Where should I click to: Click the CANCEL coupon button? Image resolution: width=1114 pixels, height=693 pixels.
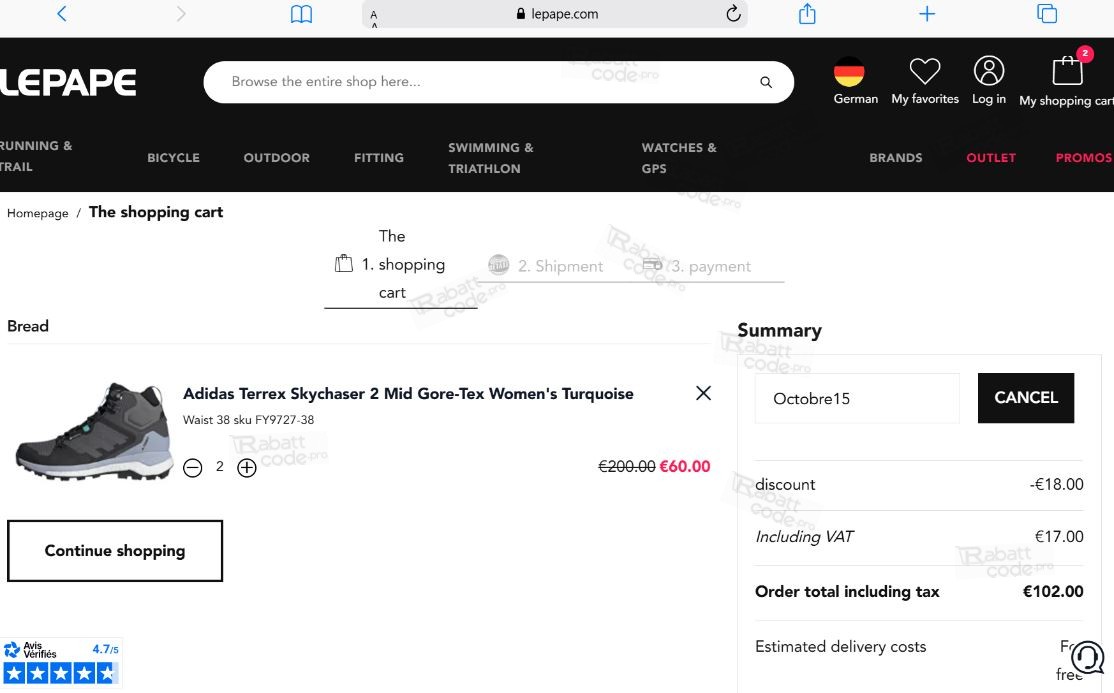point(1026,398)
